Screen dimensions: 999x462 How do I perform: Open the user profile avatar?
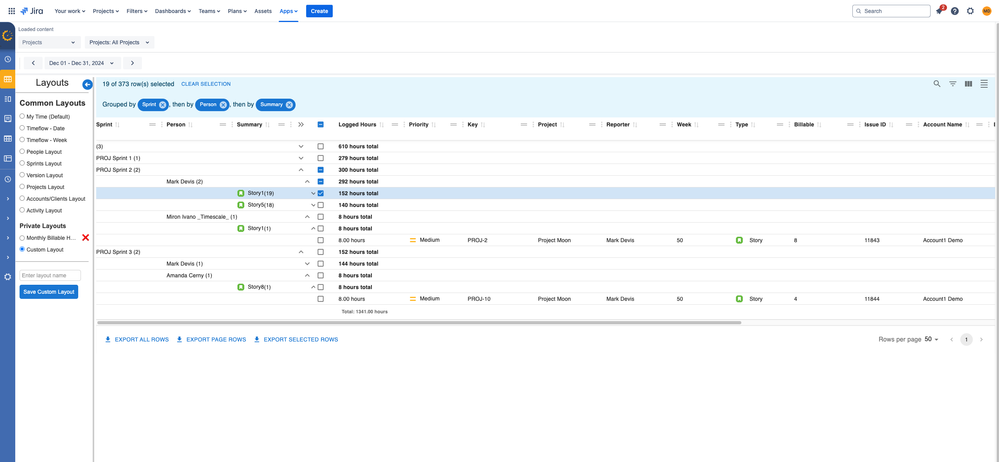pos(986,11)
